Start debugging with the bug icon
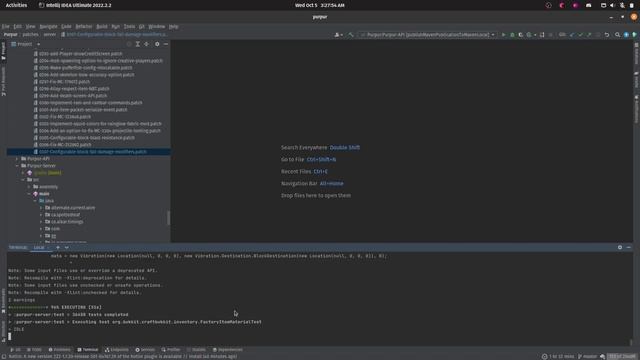640x360 pixels. 512,35
